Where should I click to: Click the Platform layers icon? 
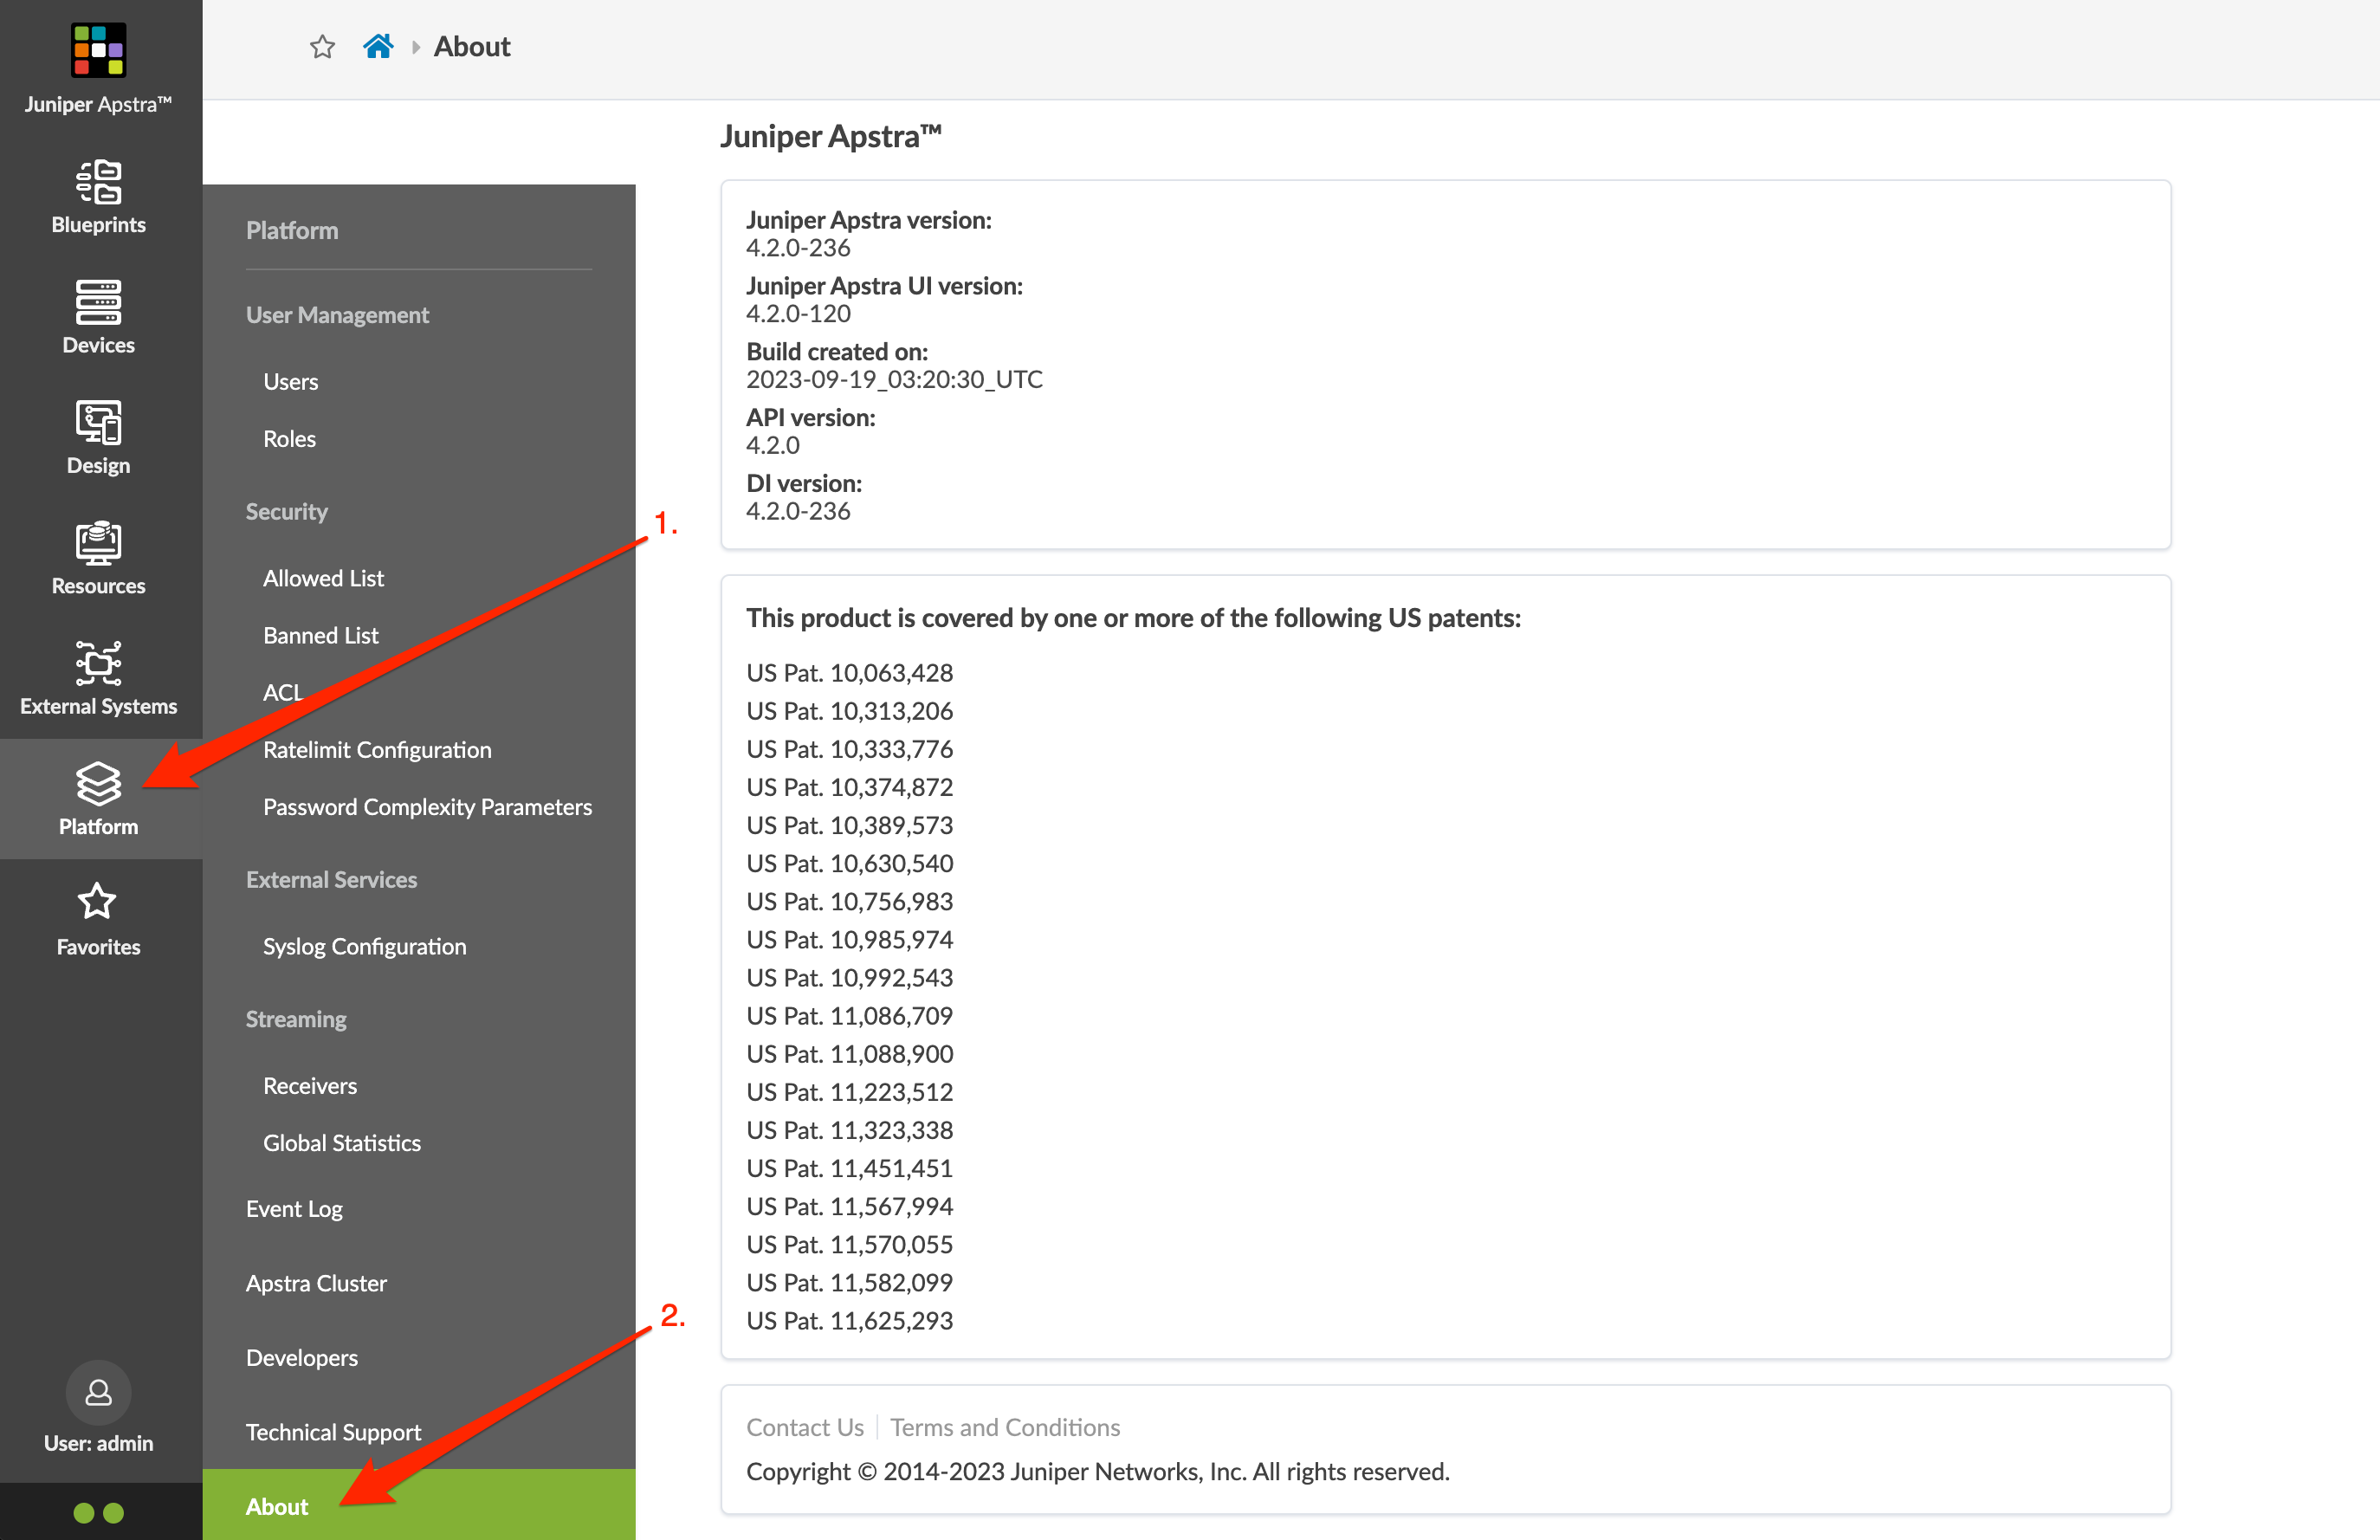coord(98,783)
